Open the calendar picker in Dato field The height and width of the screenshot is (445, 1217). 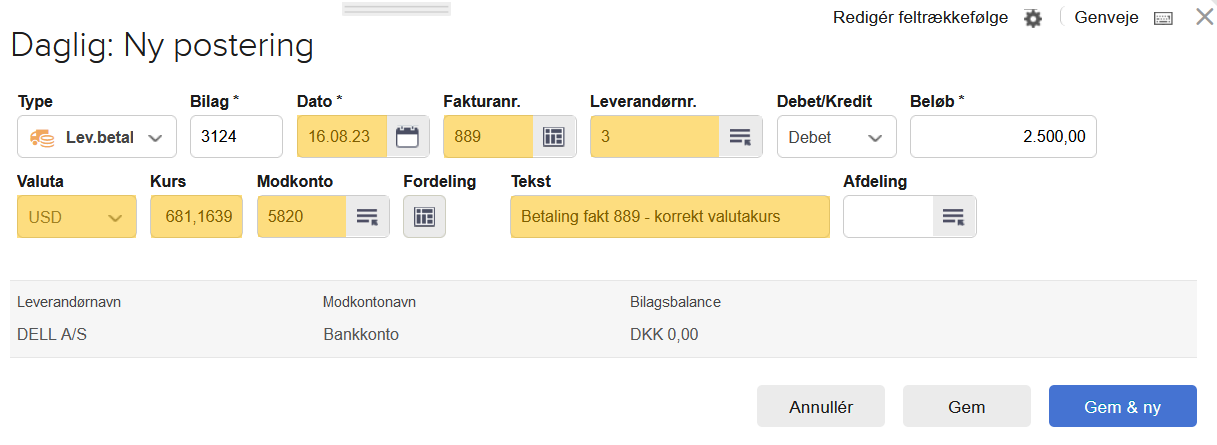point(407,137)
